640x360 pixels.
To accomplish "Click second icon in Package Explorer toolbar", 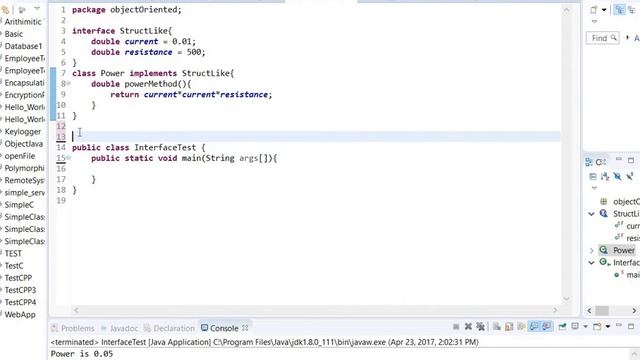I will (x=22, y=9).
